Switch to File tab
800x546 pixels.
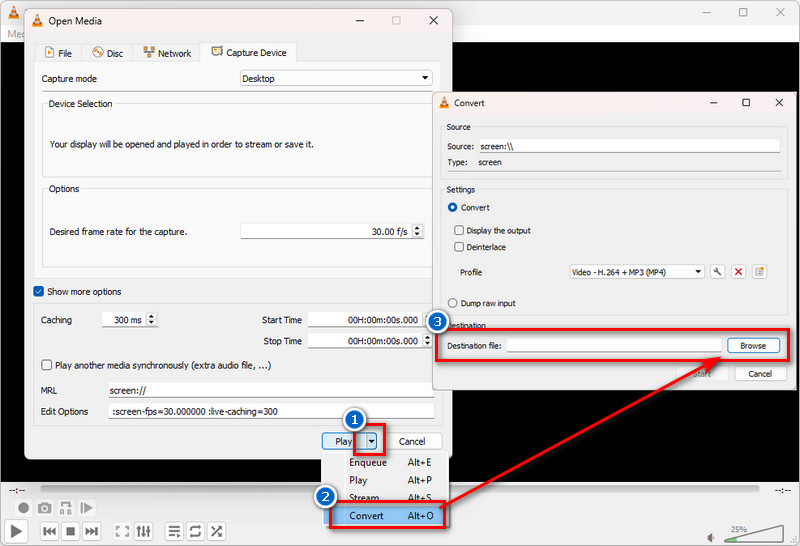coord(58,53)
